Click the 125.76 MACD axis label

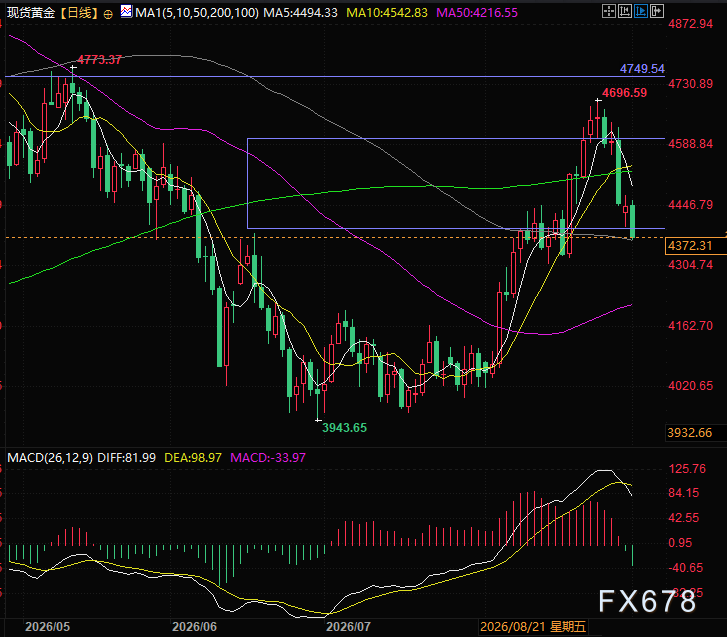tap(687, 469)
